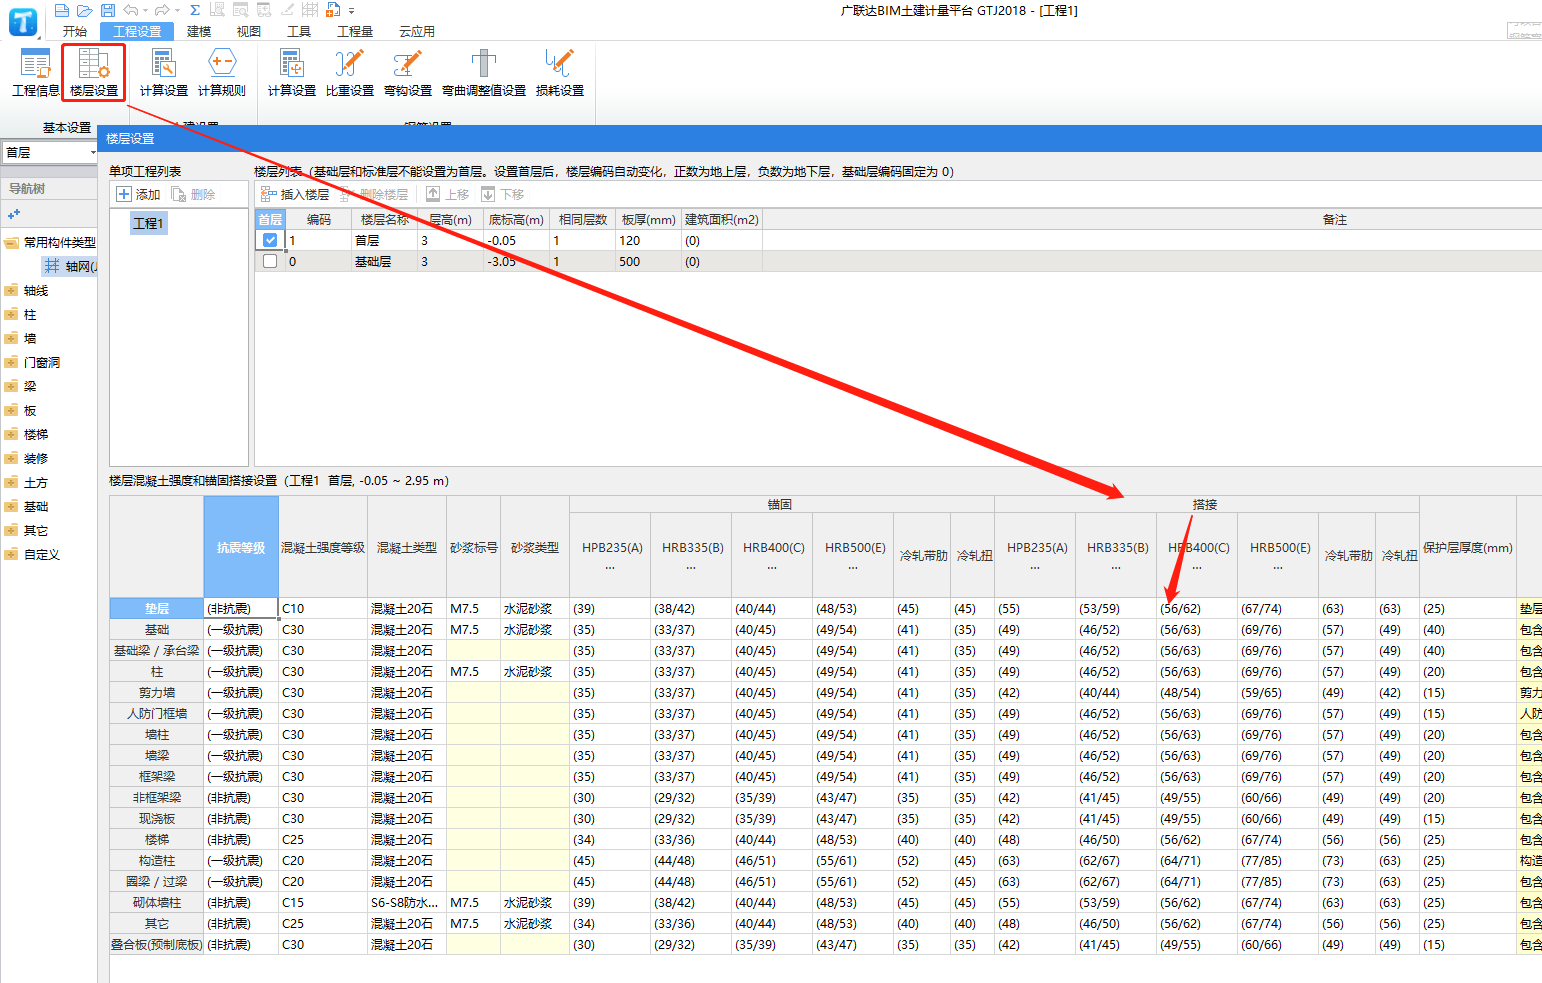The height and width of the screenshot is (983, 1542).
Task: Select the 剪力墙 row header
Action: 157,692
